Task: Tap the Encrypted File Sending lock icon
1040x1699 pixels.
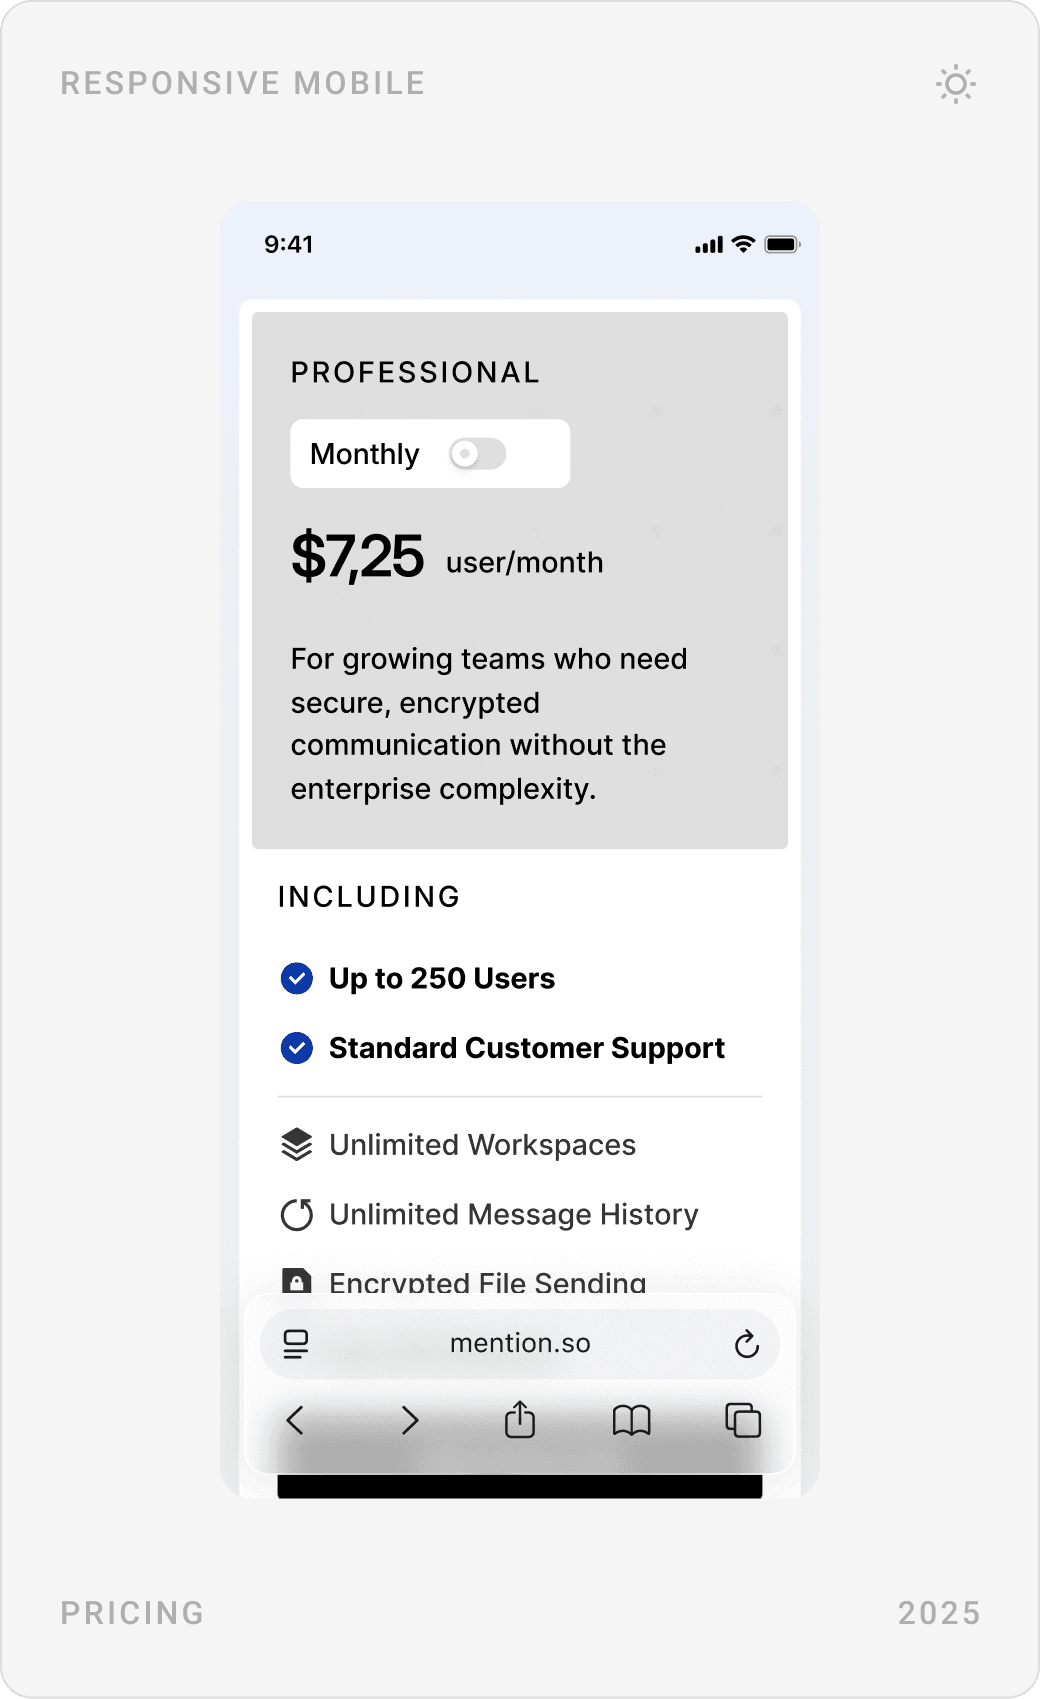Action: coord(297,1283)
